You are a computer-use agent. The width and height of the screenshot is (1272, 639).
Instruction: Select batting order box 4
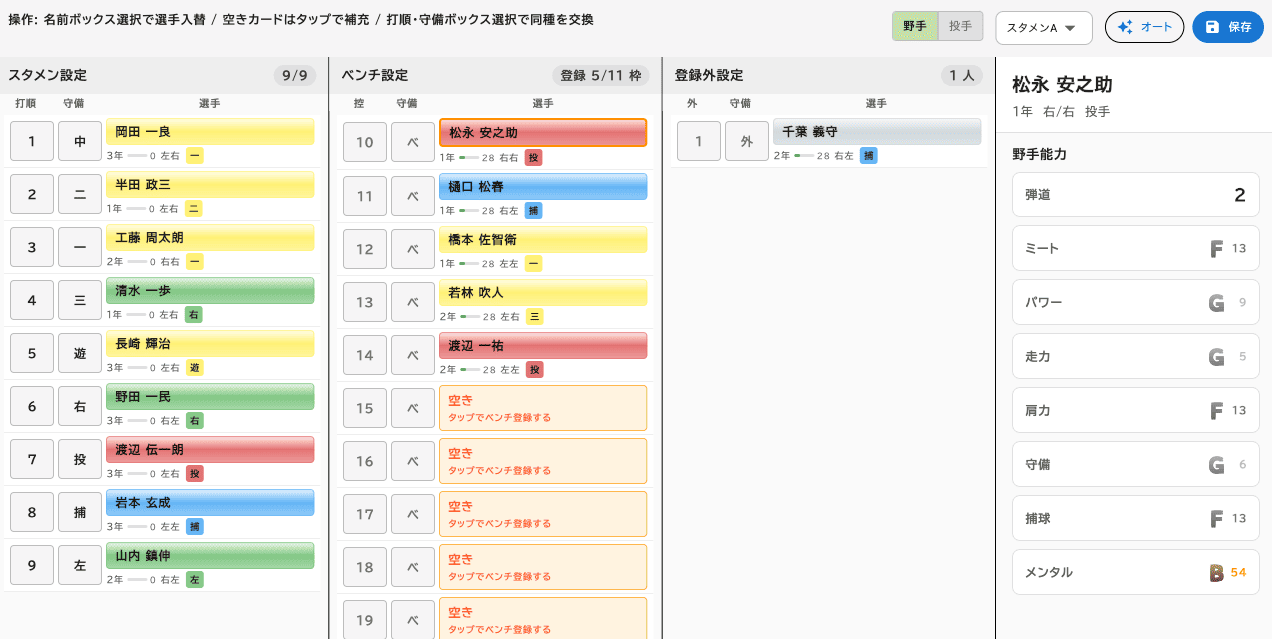click(32, 300)
